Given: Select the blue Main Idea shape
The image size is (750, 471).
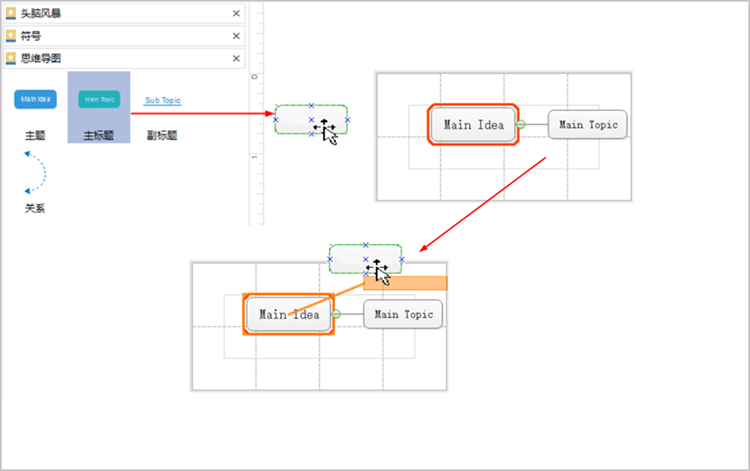Looking at the screenshot, I should (35, 99).
